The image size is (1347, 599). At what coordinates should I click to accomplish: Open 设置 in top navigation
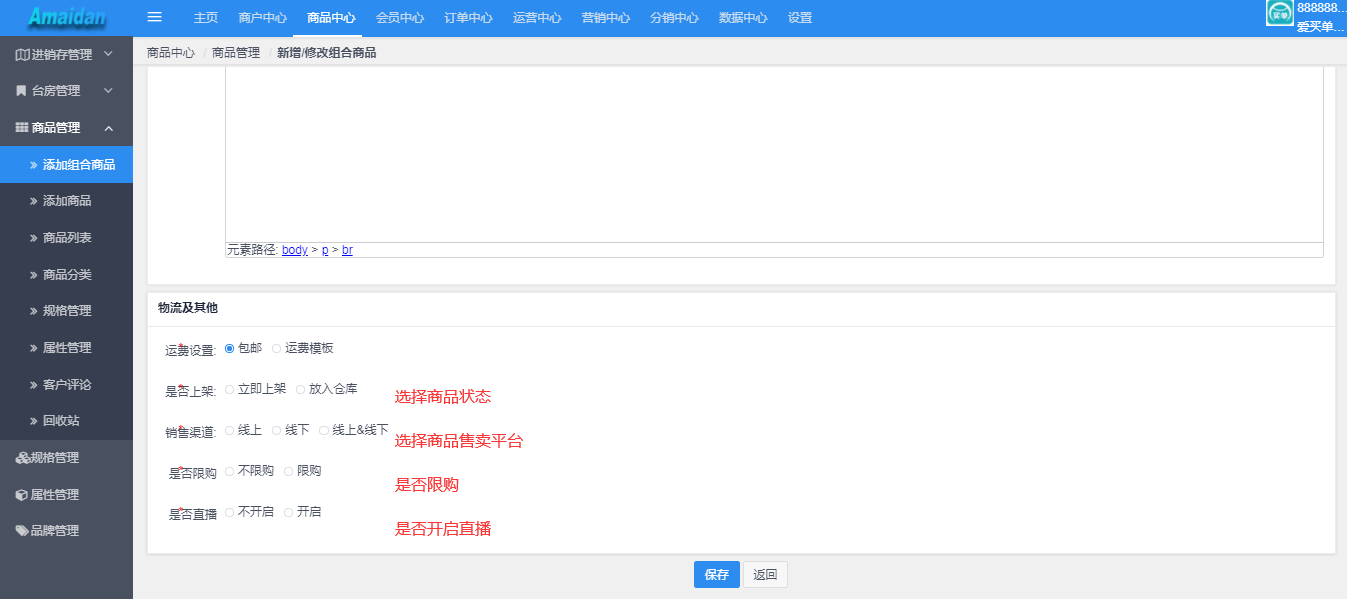coord(800,18)
